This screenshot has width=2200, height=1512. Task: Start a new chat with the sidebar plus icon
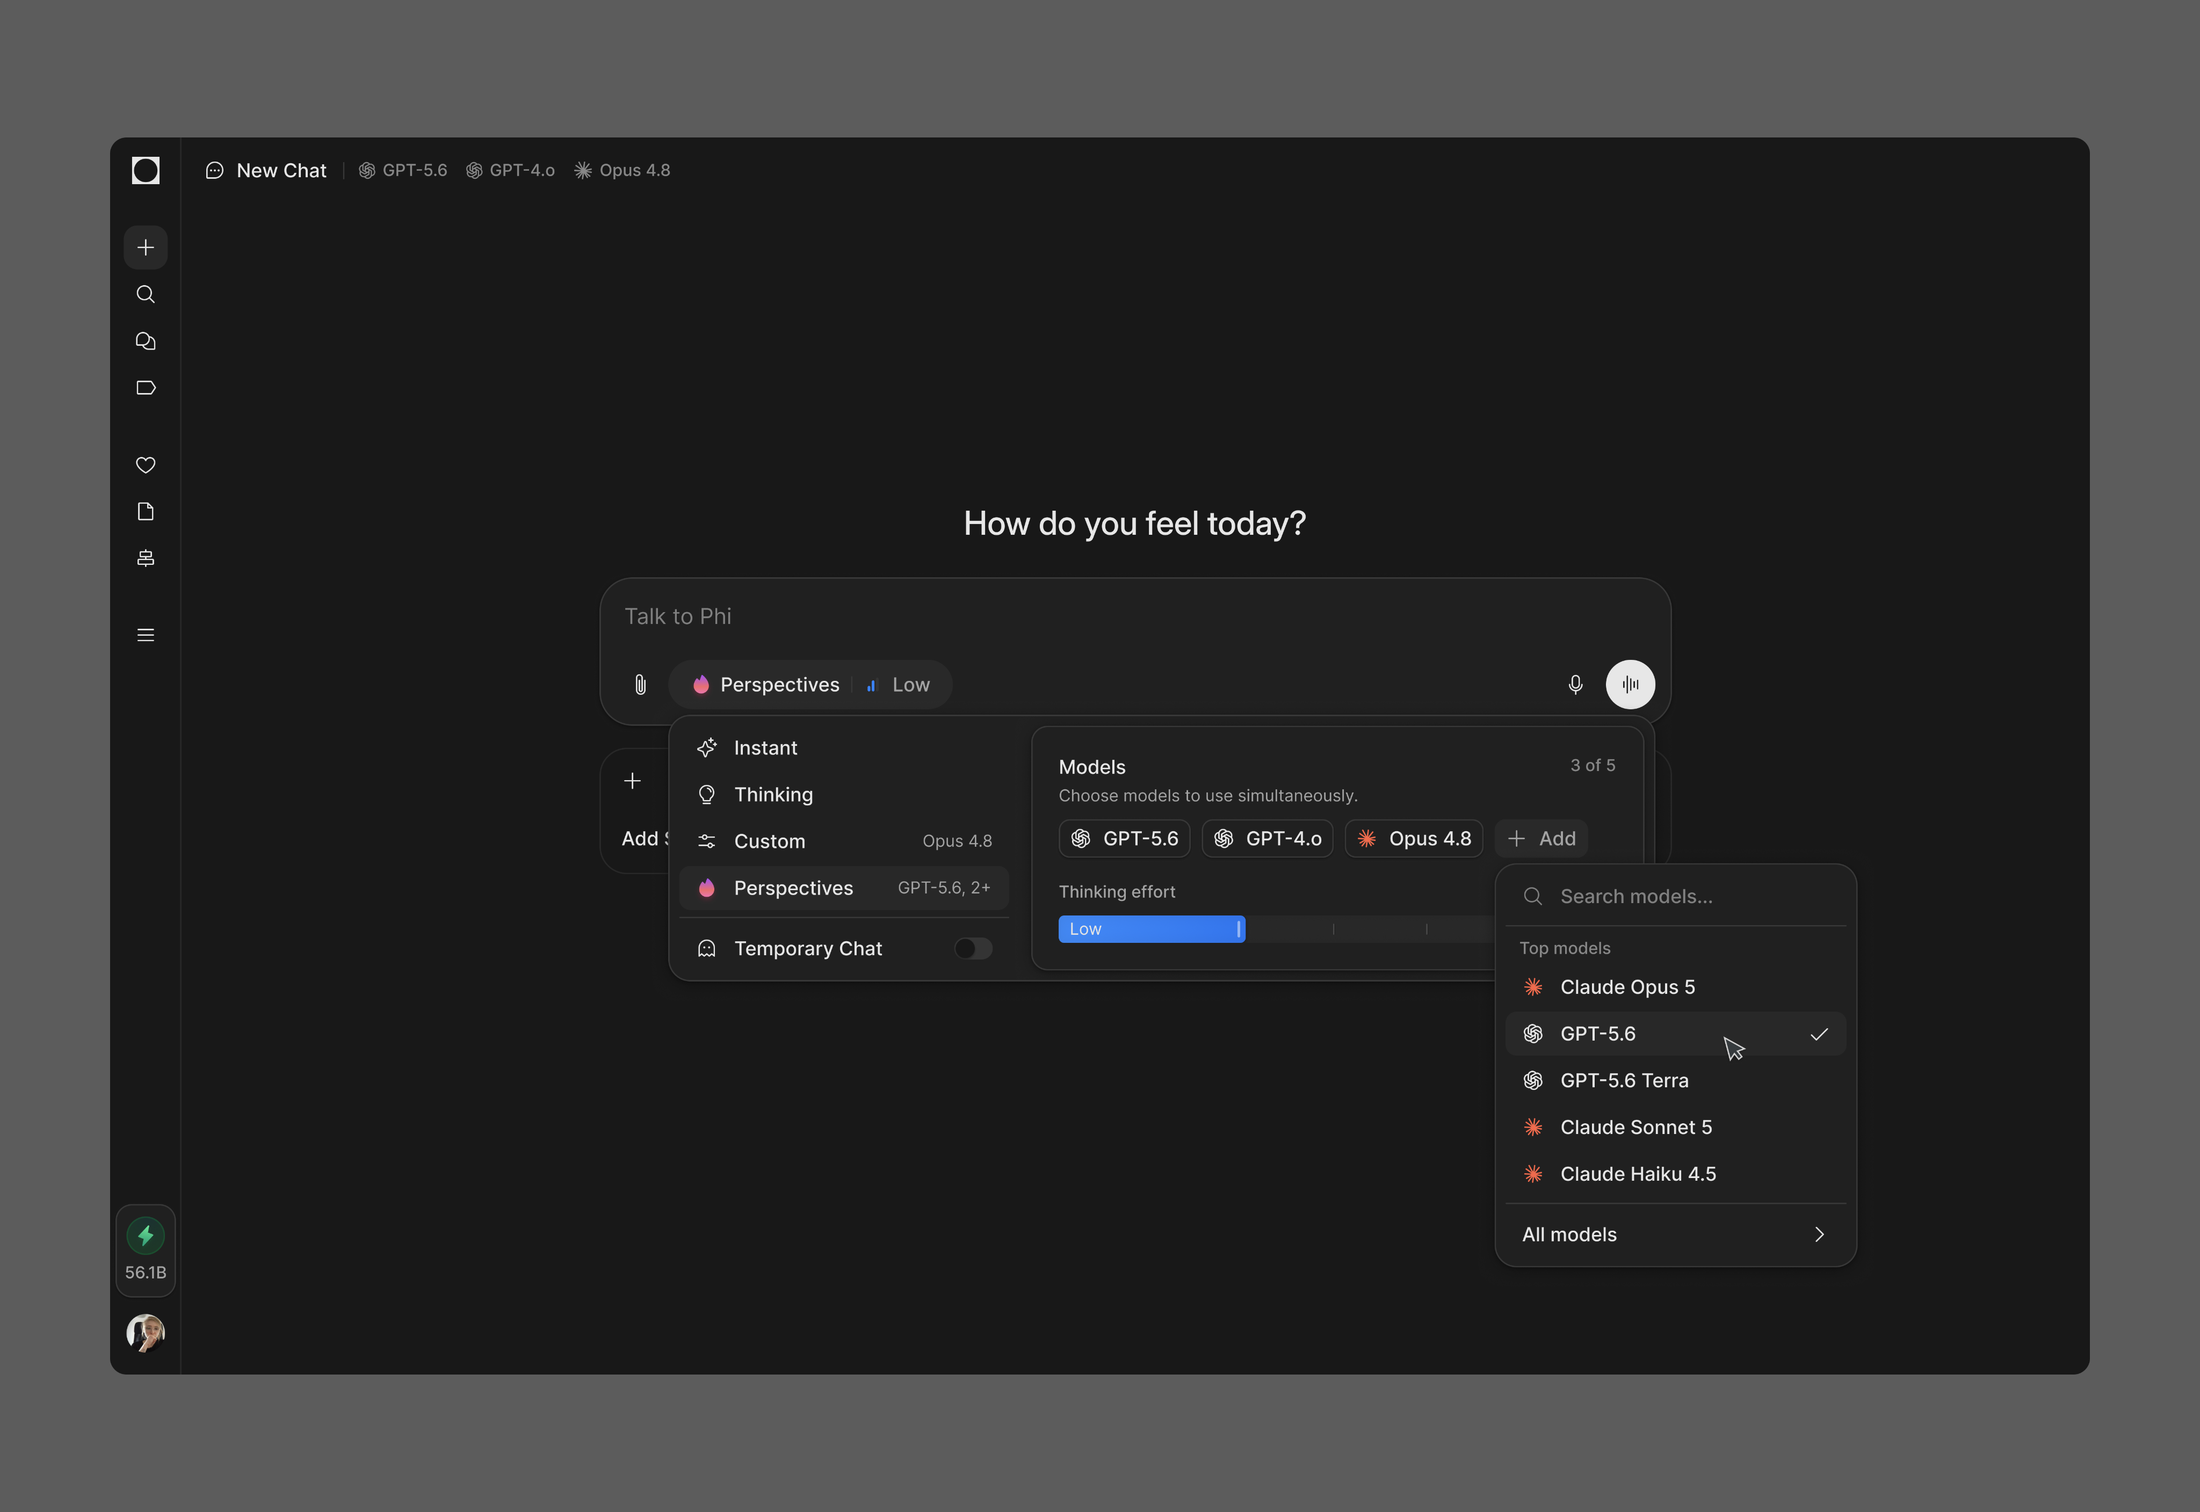coord(146,247)
